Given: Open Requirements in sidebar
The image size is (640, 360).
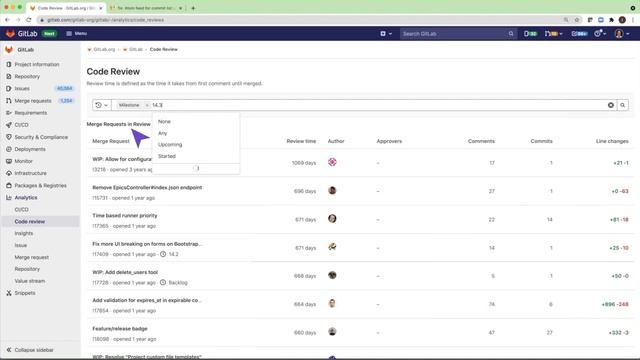Looking at the screenshot, I should coord(31,113).
